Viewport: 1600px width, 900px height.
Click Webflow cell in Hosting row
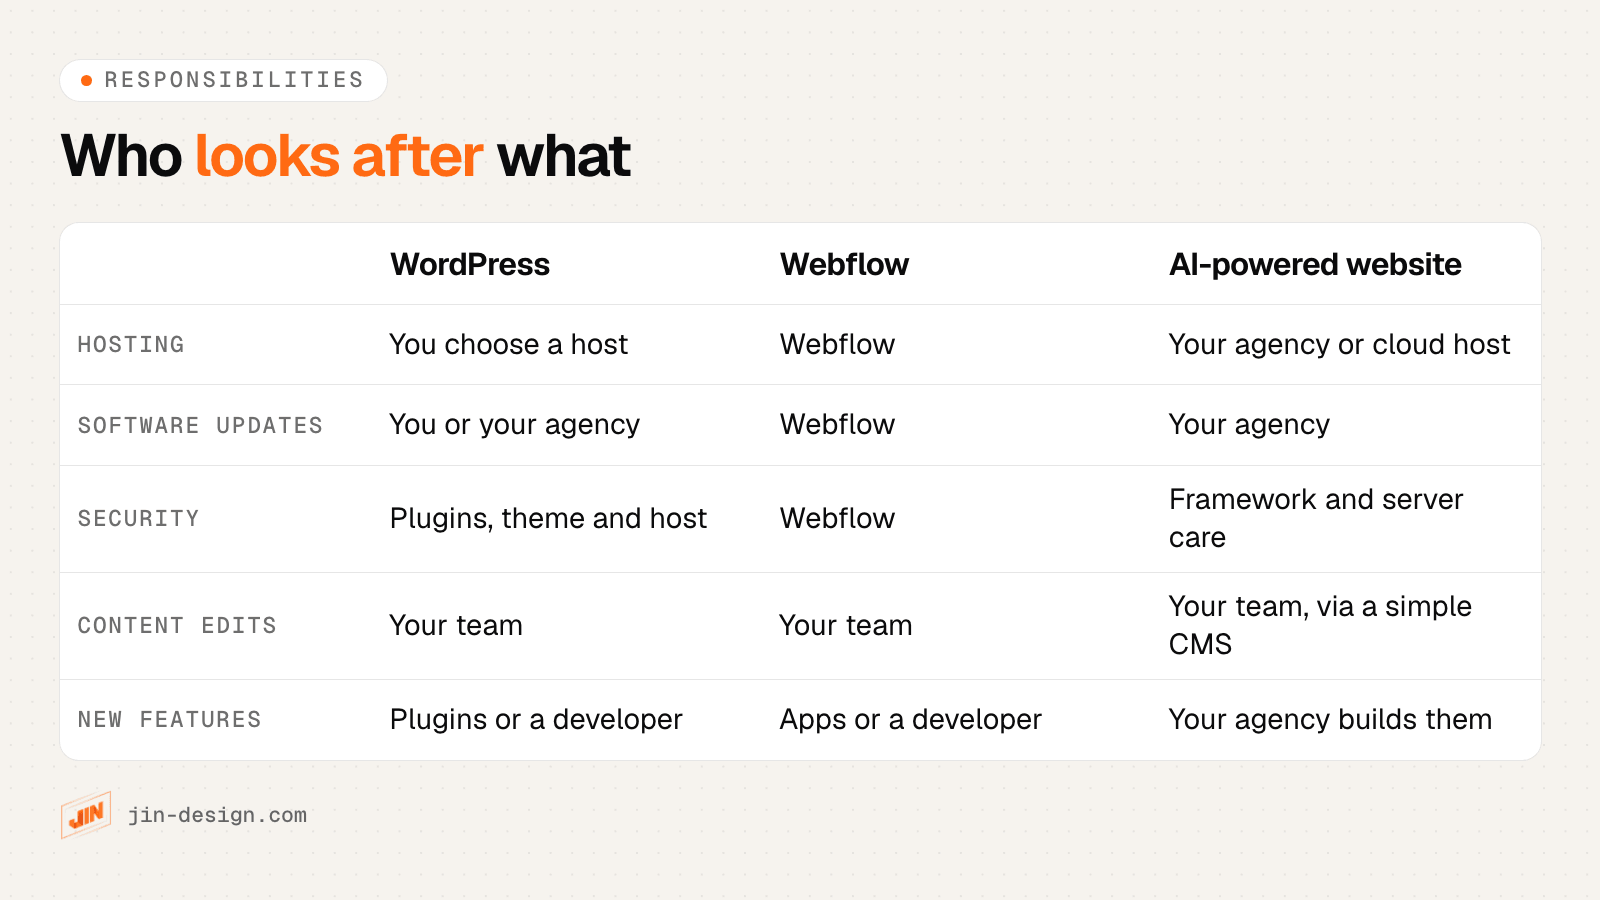click(x=837, y=344)
